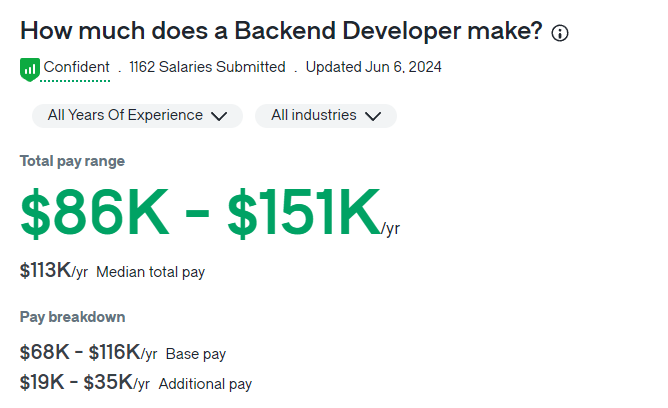Click the info icon beside the heading
This screenshot has height=408, width=668.
560,33
